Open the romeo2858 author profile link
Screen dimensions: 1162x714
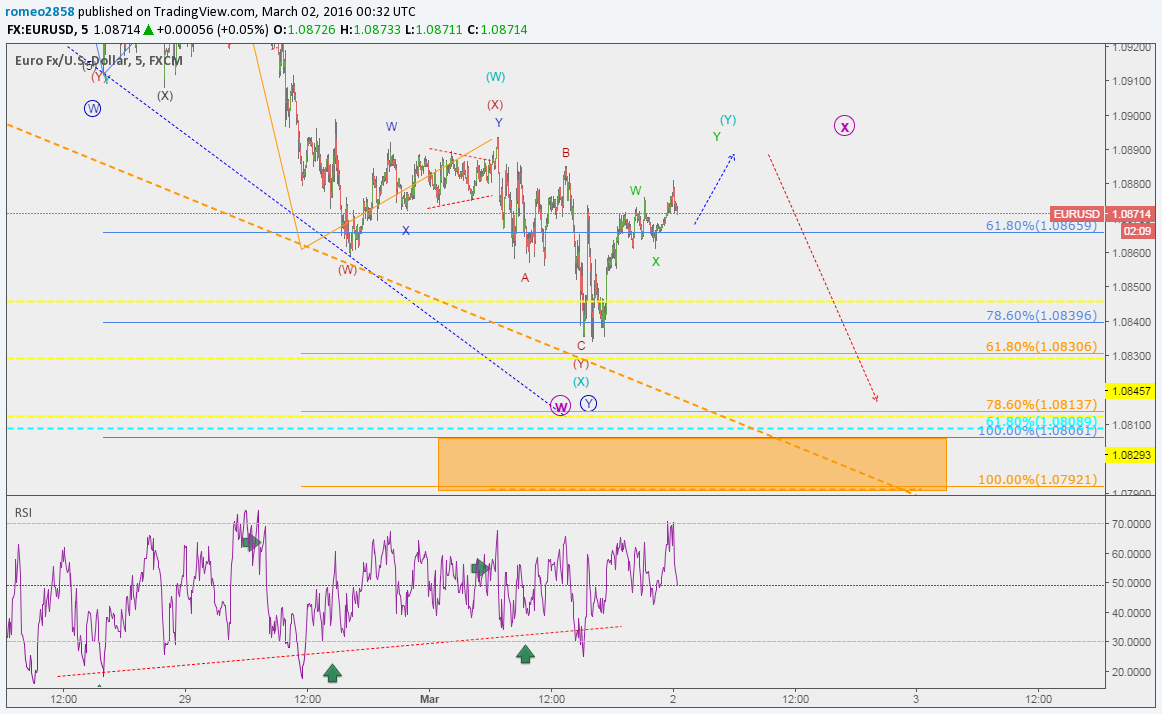click(39, 12)
